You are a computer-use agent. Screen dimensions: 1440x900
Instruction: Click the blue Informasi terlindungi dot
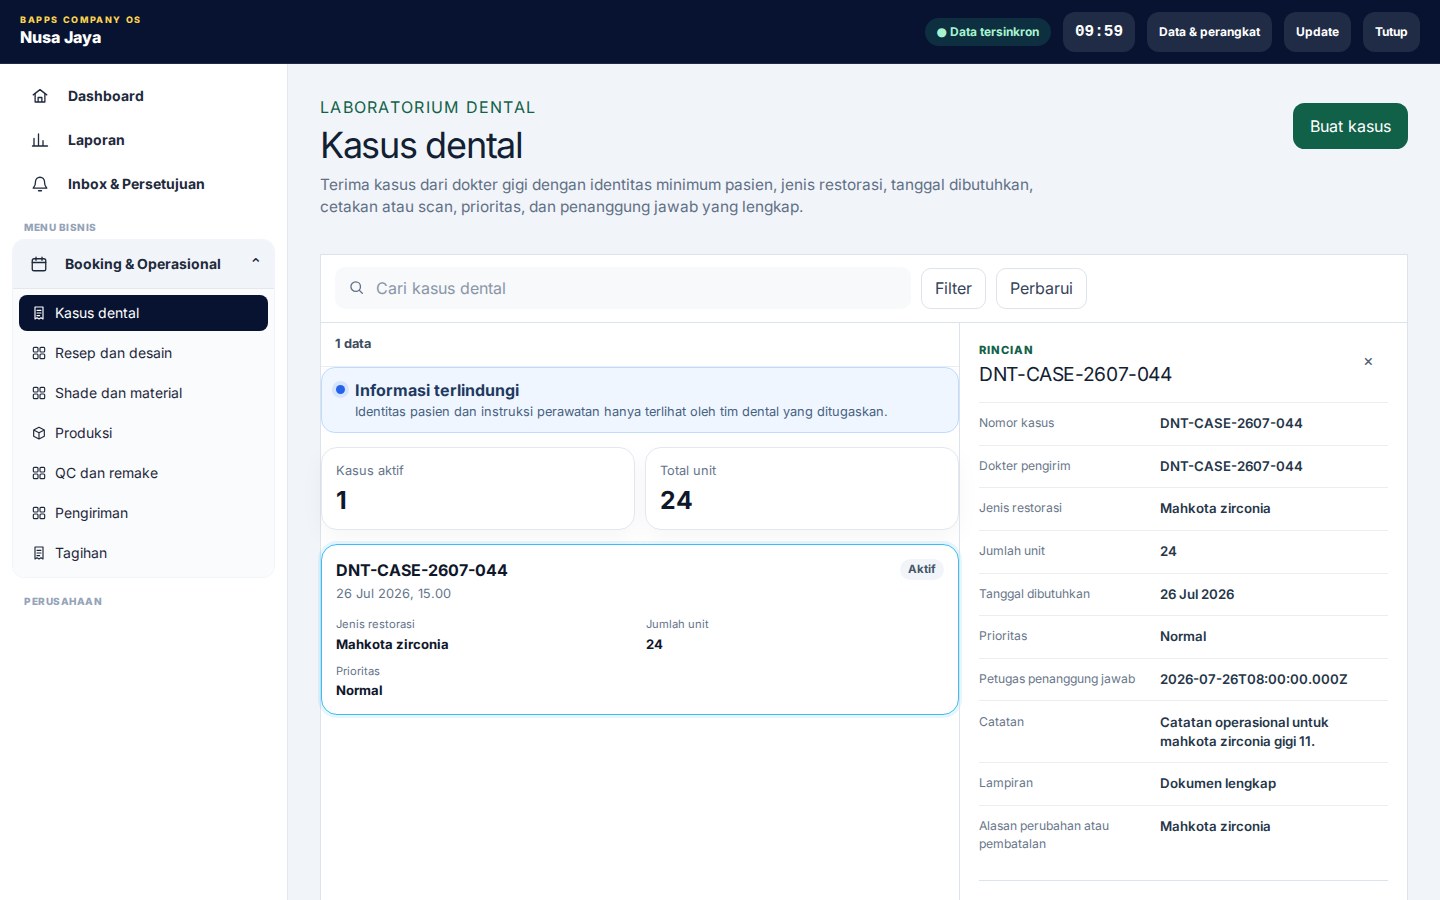click(x=340, y=390)
